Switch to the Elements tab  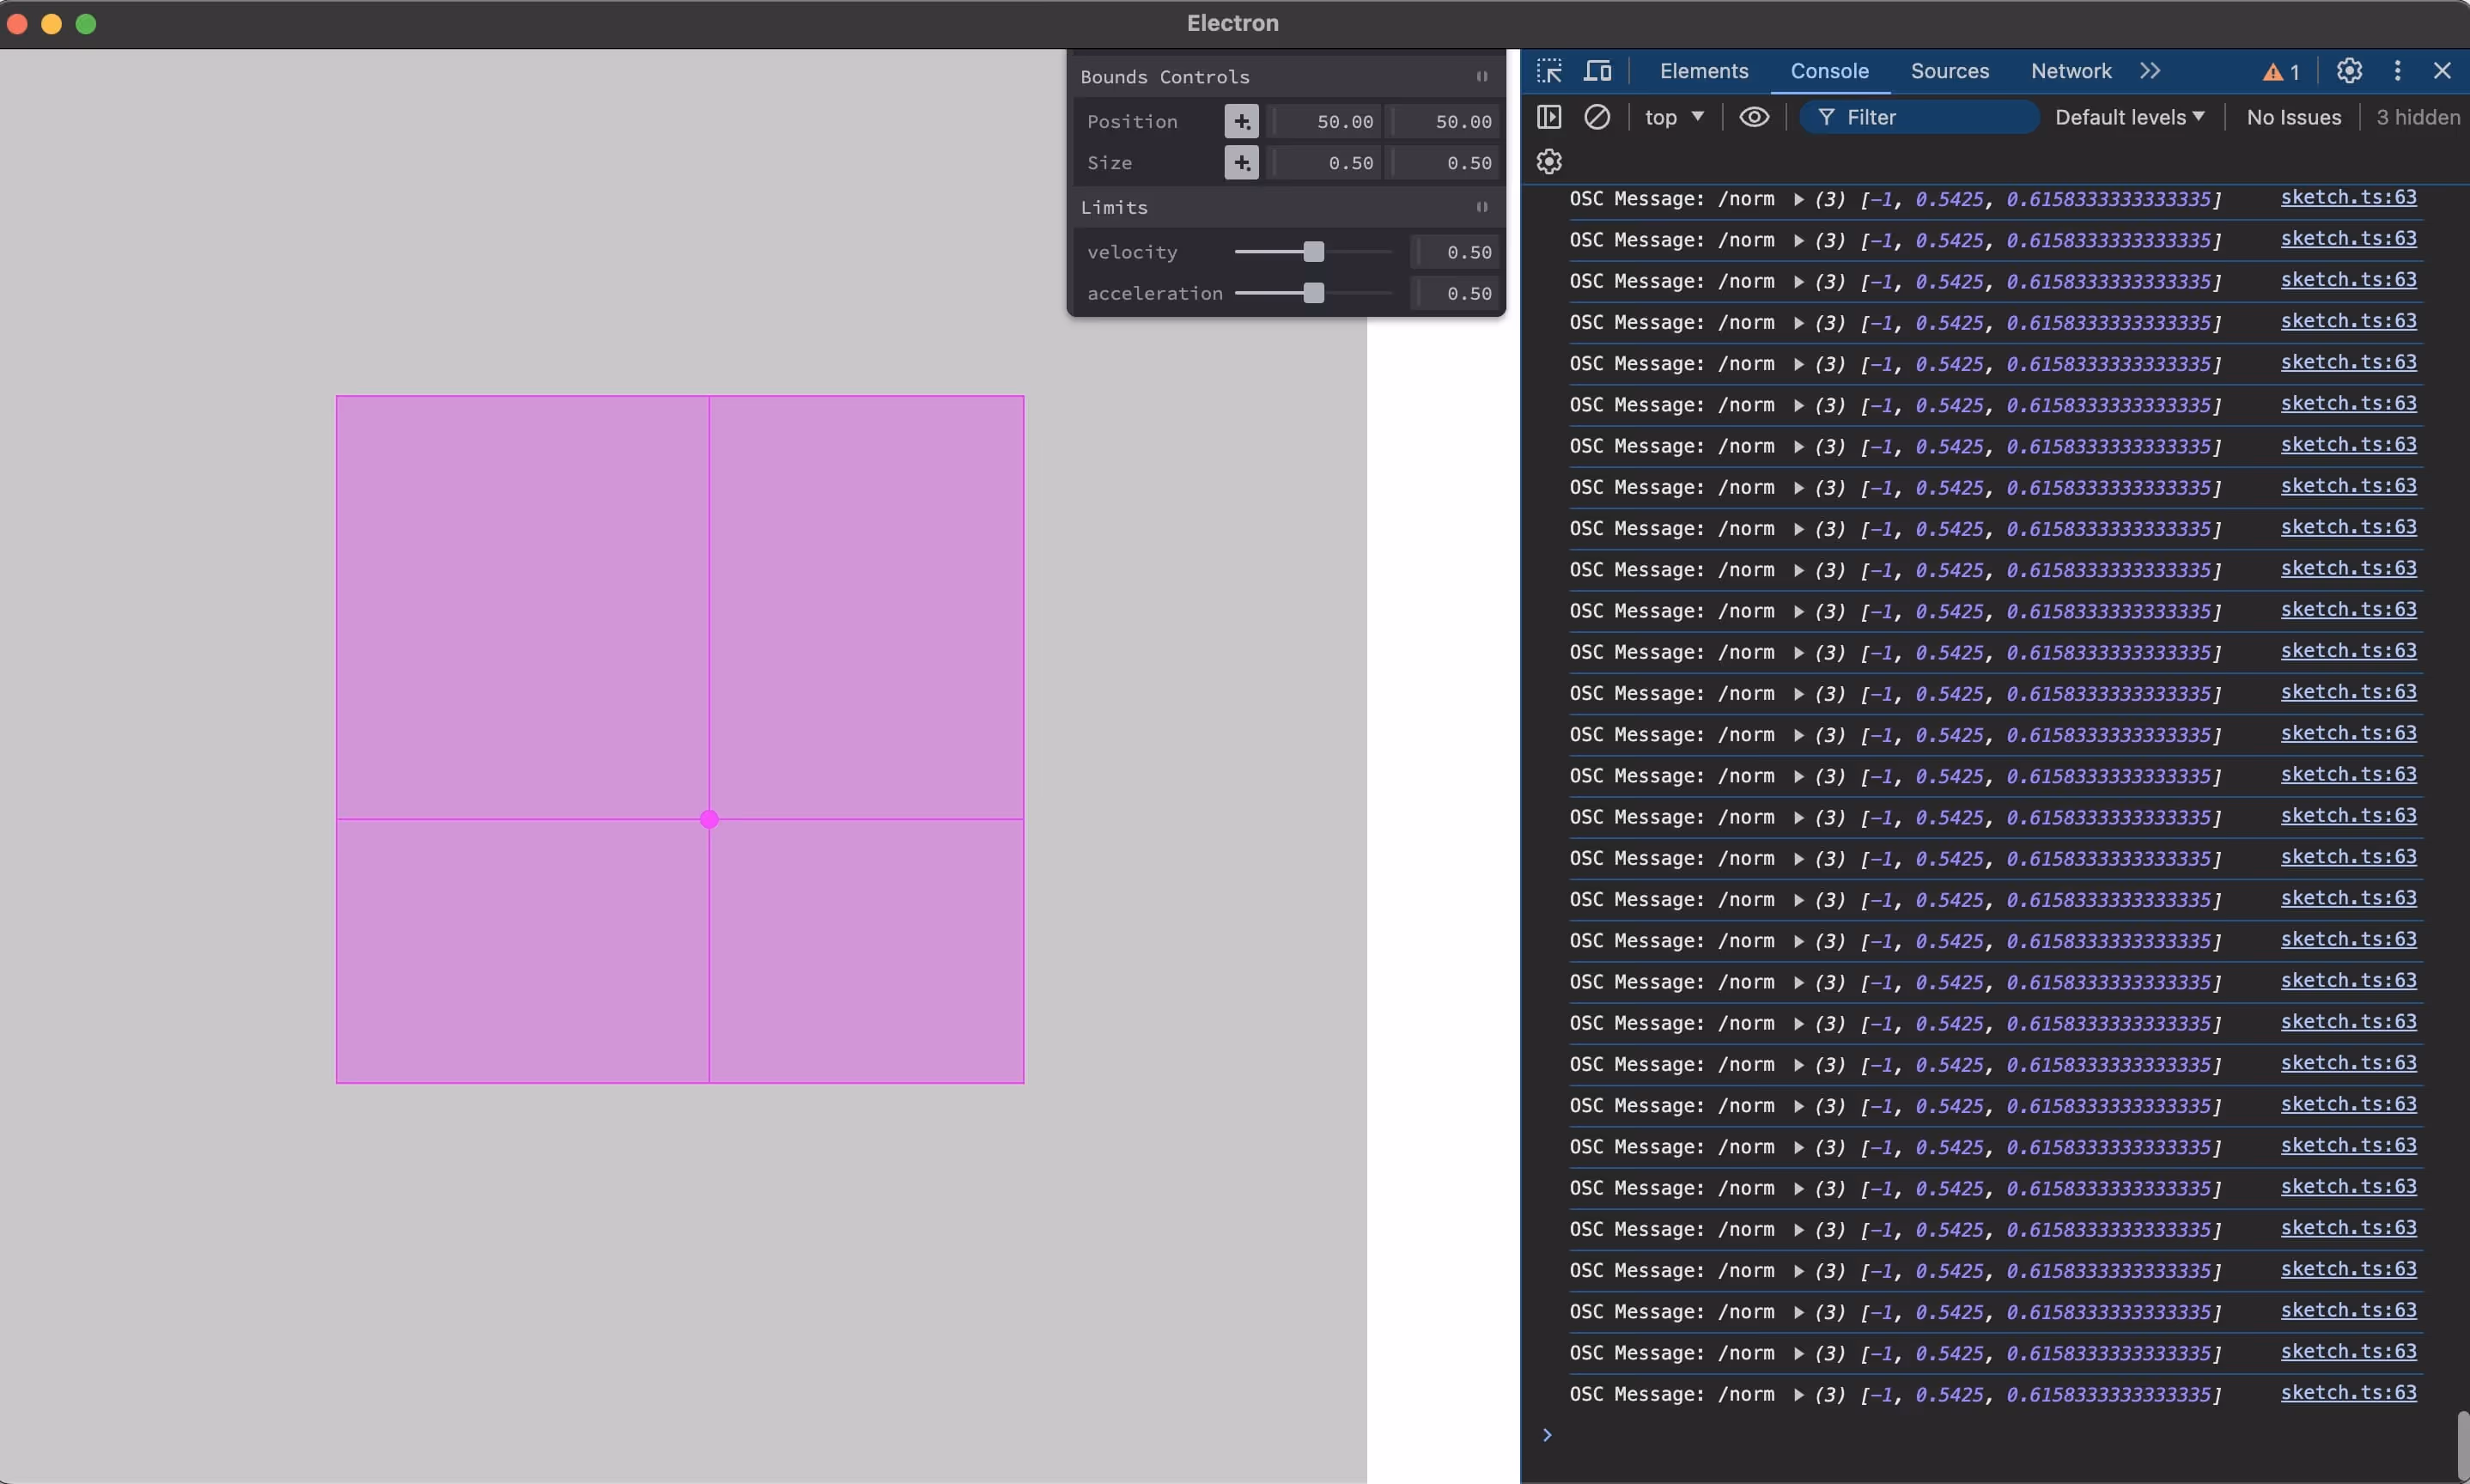tap(1703, 71)
